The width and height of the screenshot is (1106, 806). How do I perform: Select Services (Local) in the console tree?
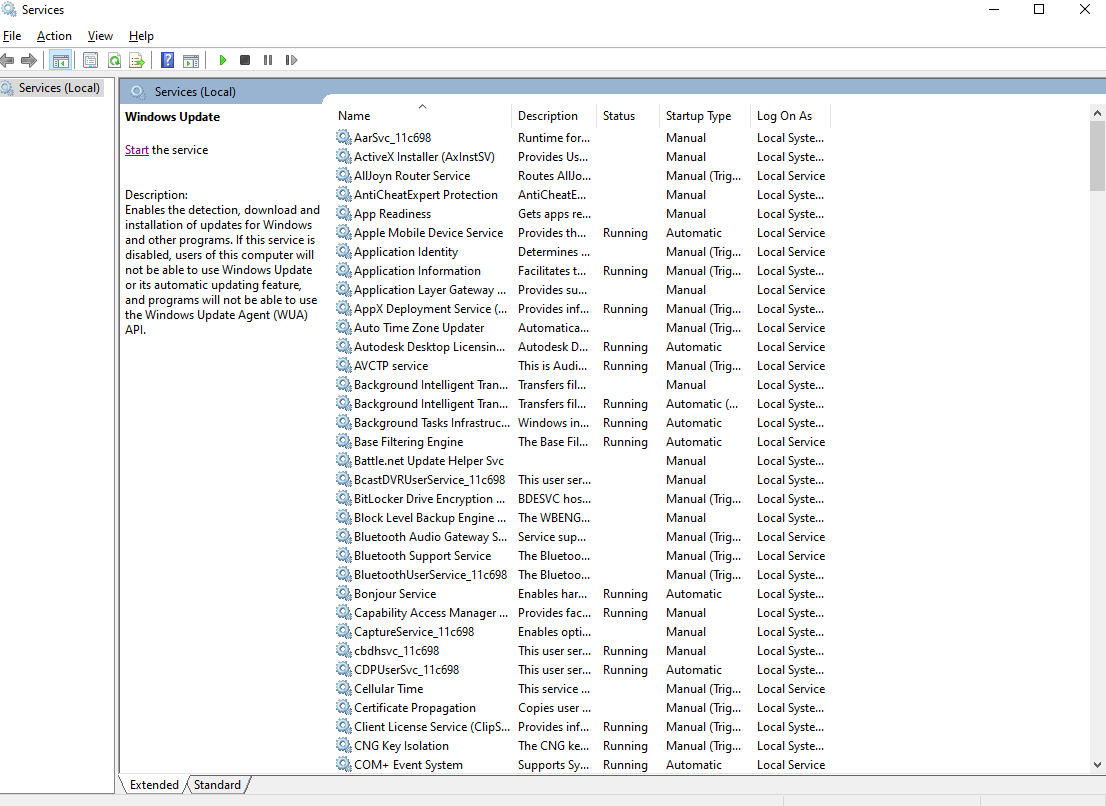[59, 88]
